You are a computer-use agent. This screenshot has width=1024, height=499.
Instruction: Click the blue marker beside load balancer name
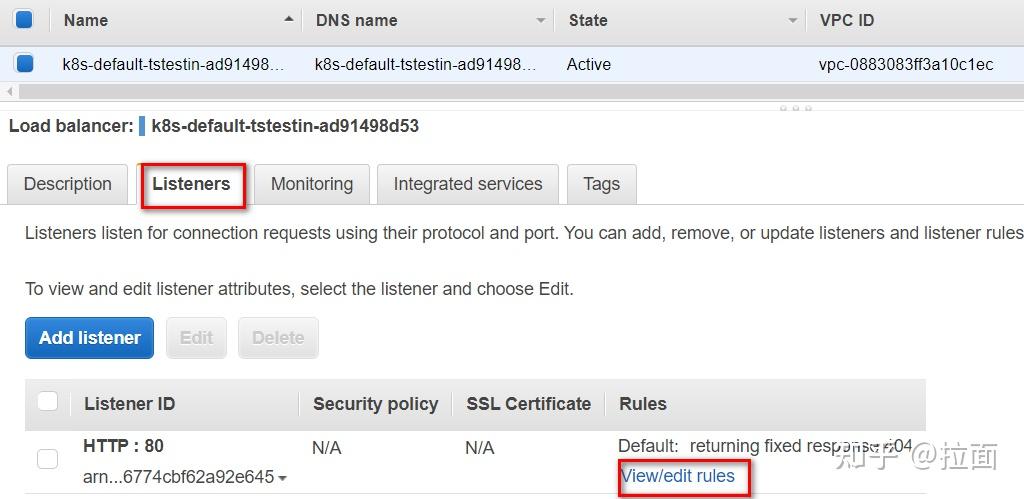point(142,126)
